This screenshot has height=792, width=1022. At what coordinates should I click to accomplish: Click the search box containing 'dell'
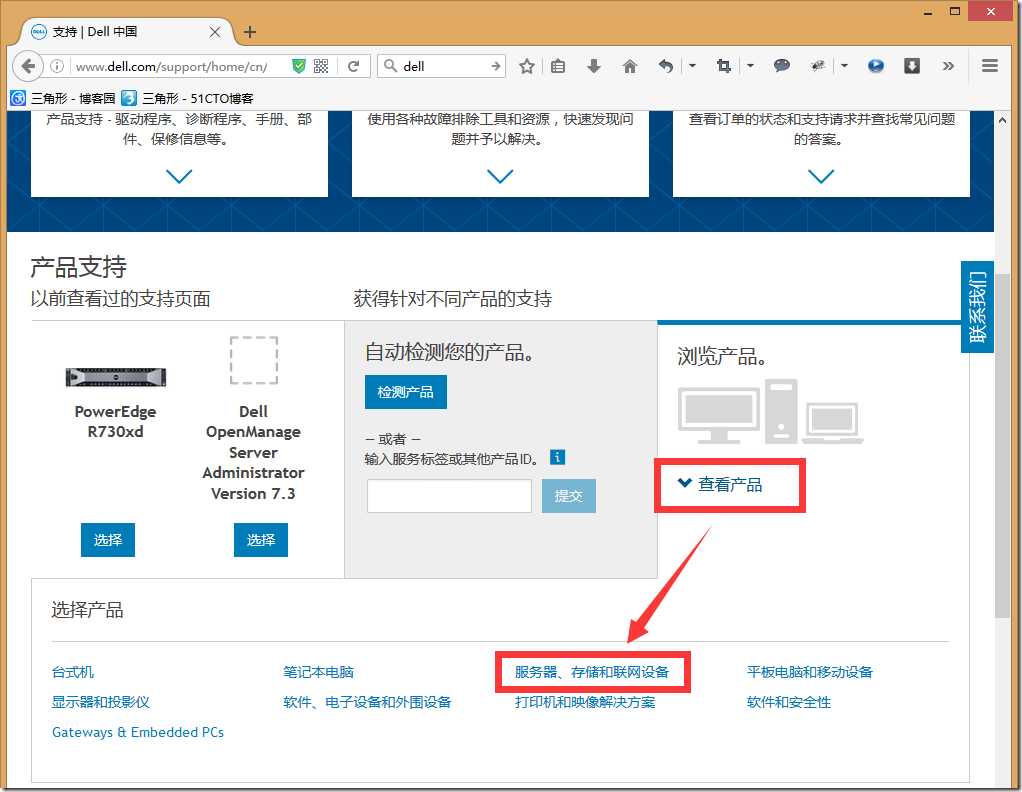point(441,66)
